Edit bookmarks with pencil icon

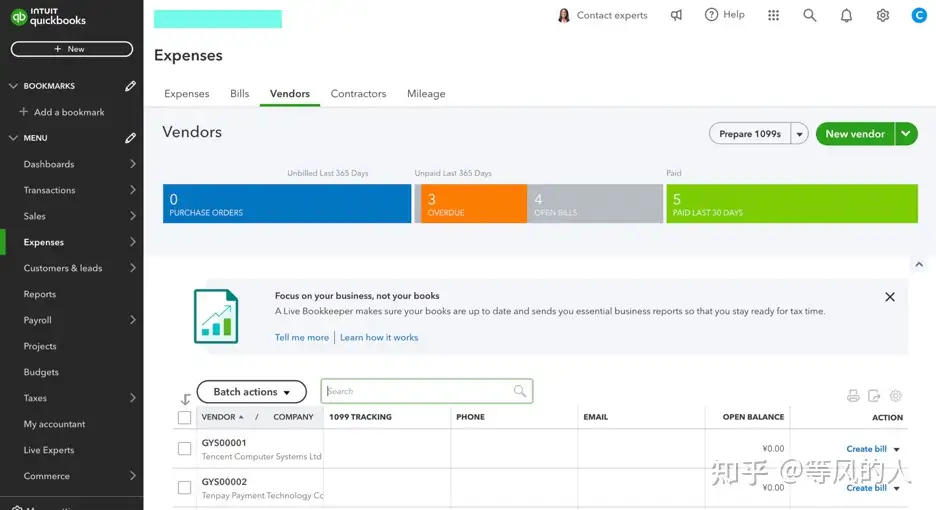pyautogui.click(x=130, y=86)
